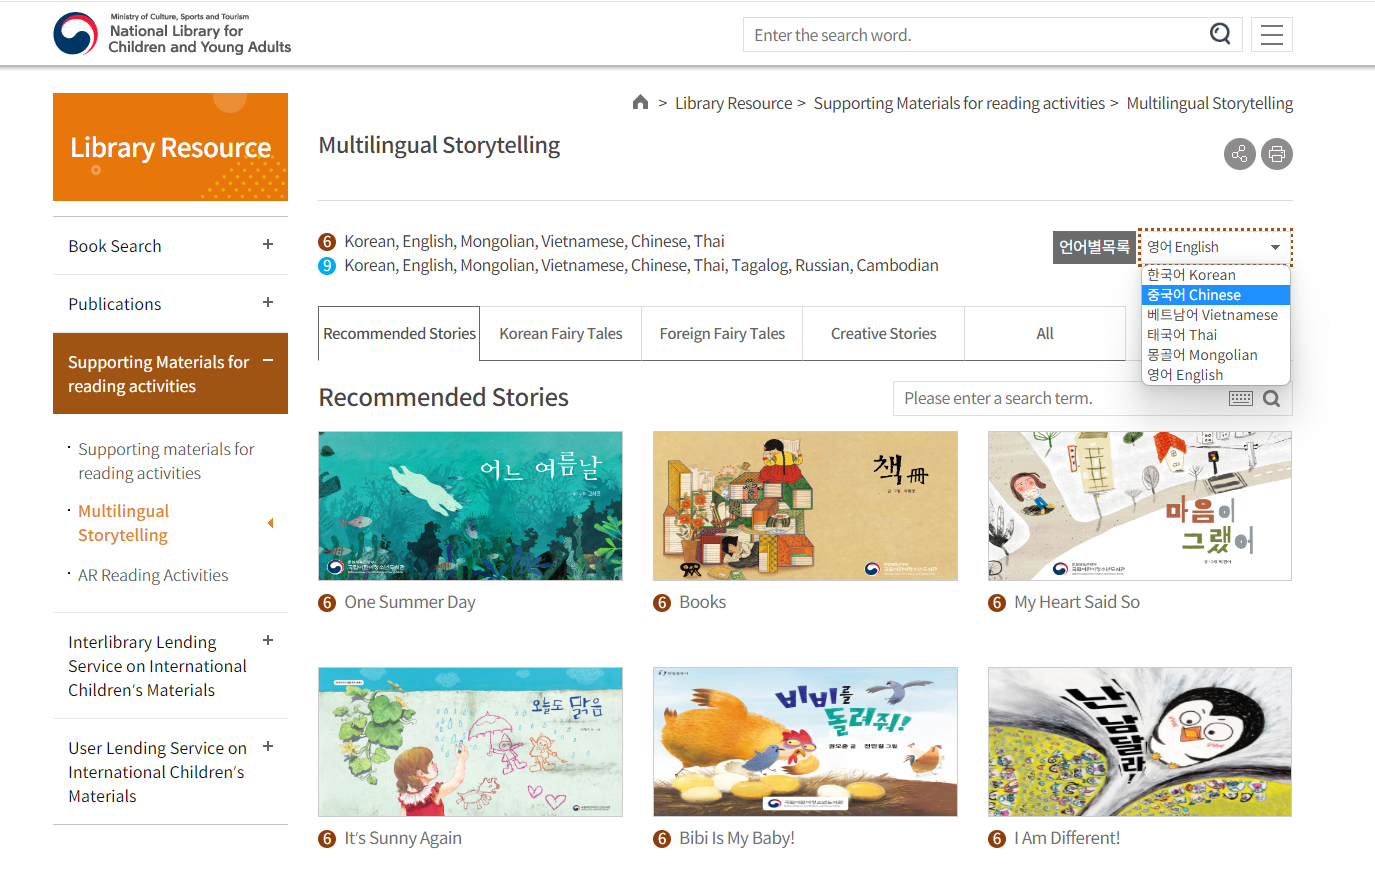Screen dimensions: 1375x881
Task: Click the print icon button
Action: pyautogui.click(x=1277, y=154)
